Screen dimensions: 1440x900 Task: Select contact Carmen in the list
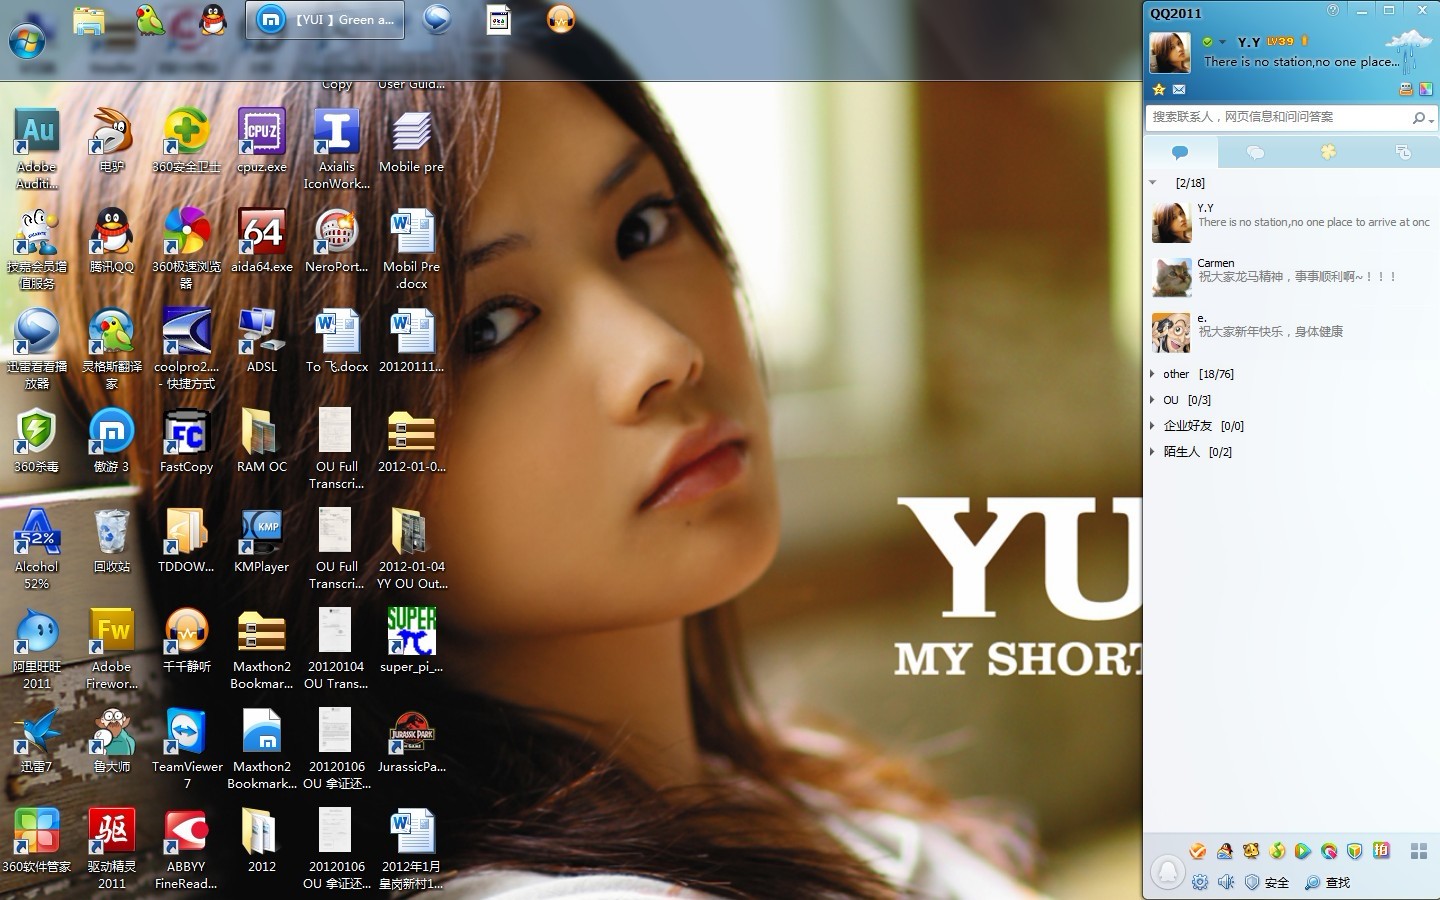(1291, 277)
